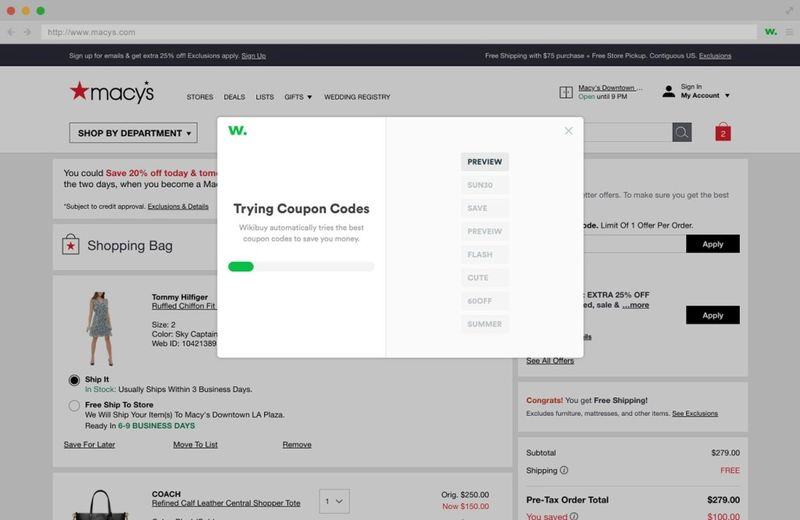The height and width of the screenshot is (520, 800).
Task: Click the ...more link in offer
Action: click(x=636, y=305)
